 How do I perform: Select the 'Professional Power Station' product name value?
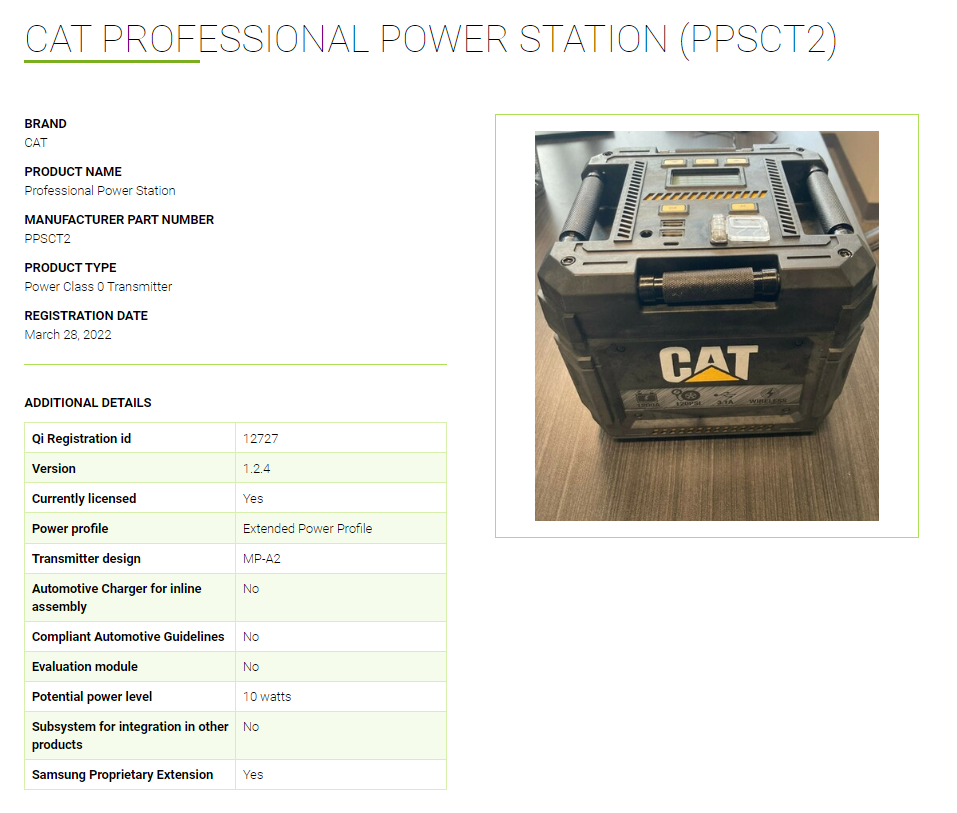click(99, 190)
